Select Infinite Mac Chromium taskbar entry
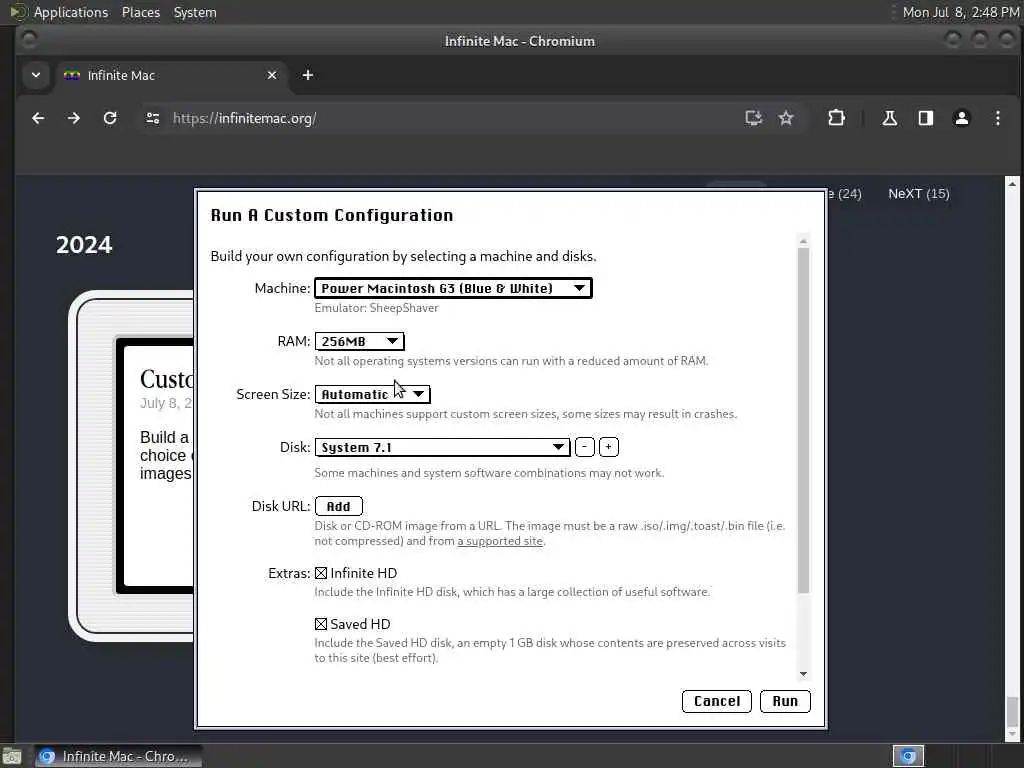This screenshot has width=1024, height=768. pyautogui.click(x=118, y=756)
